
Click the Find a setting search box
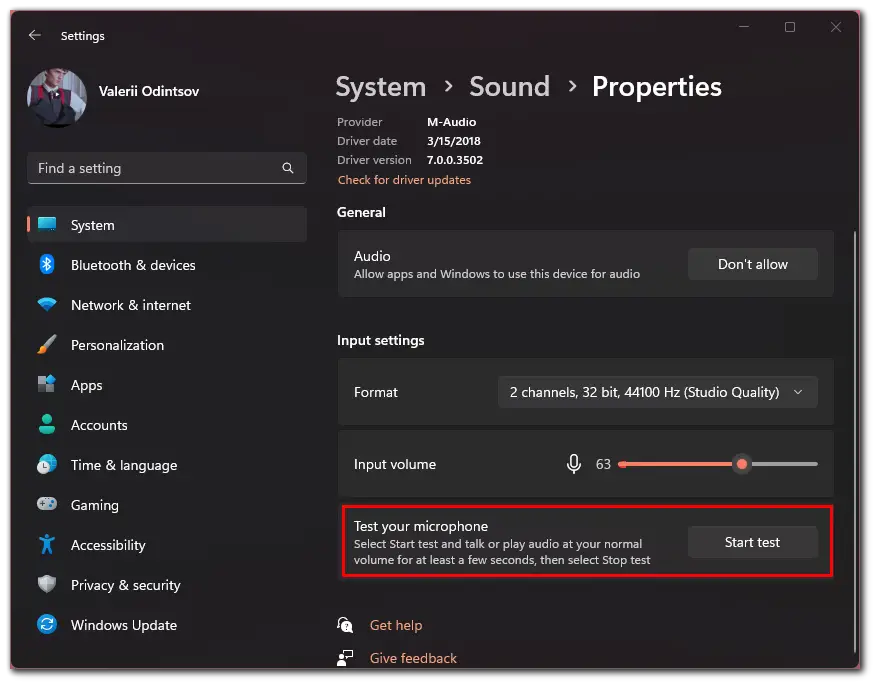tap(167, 168)
